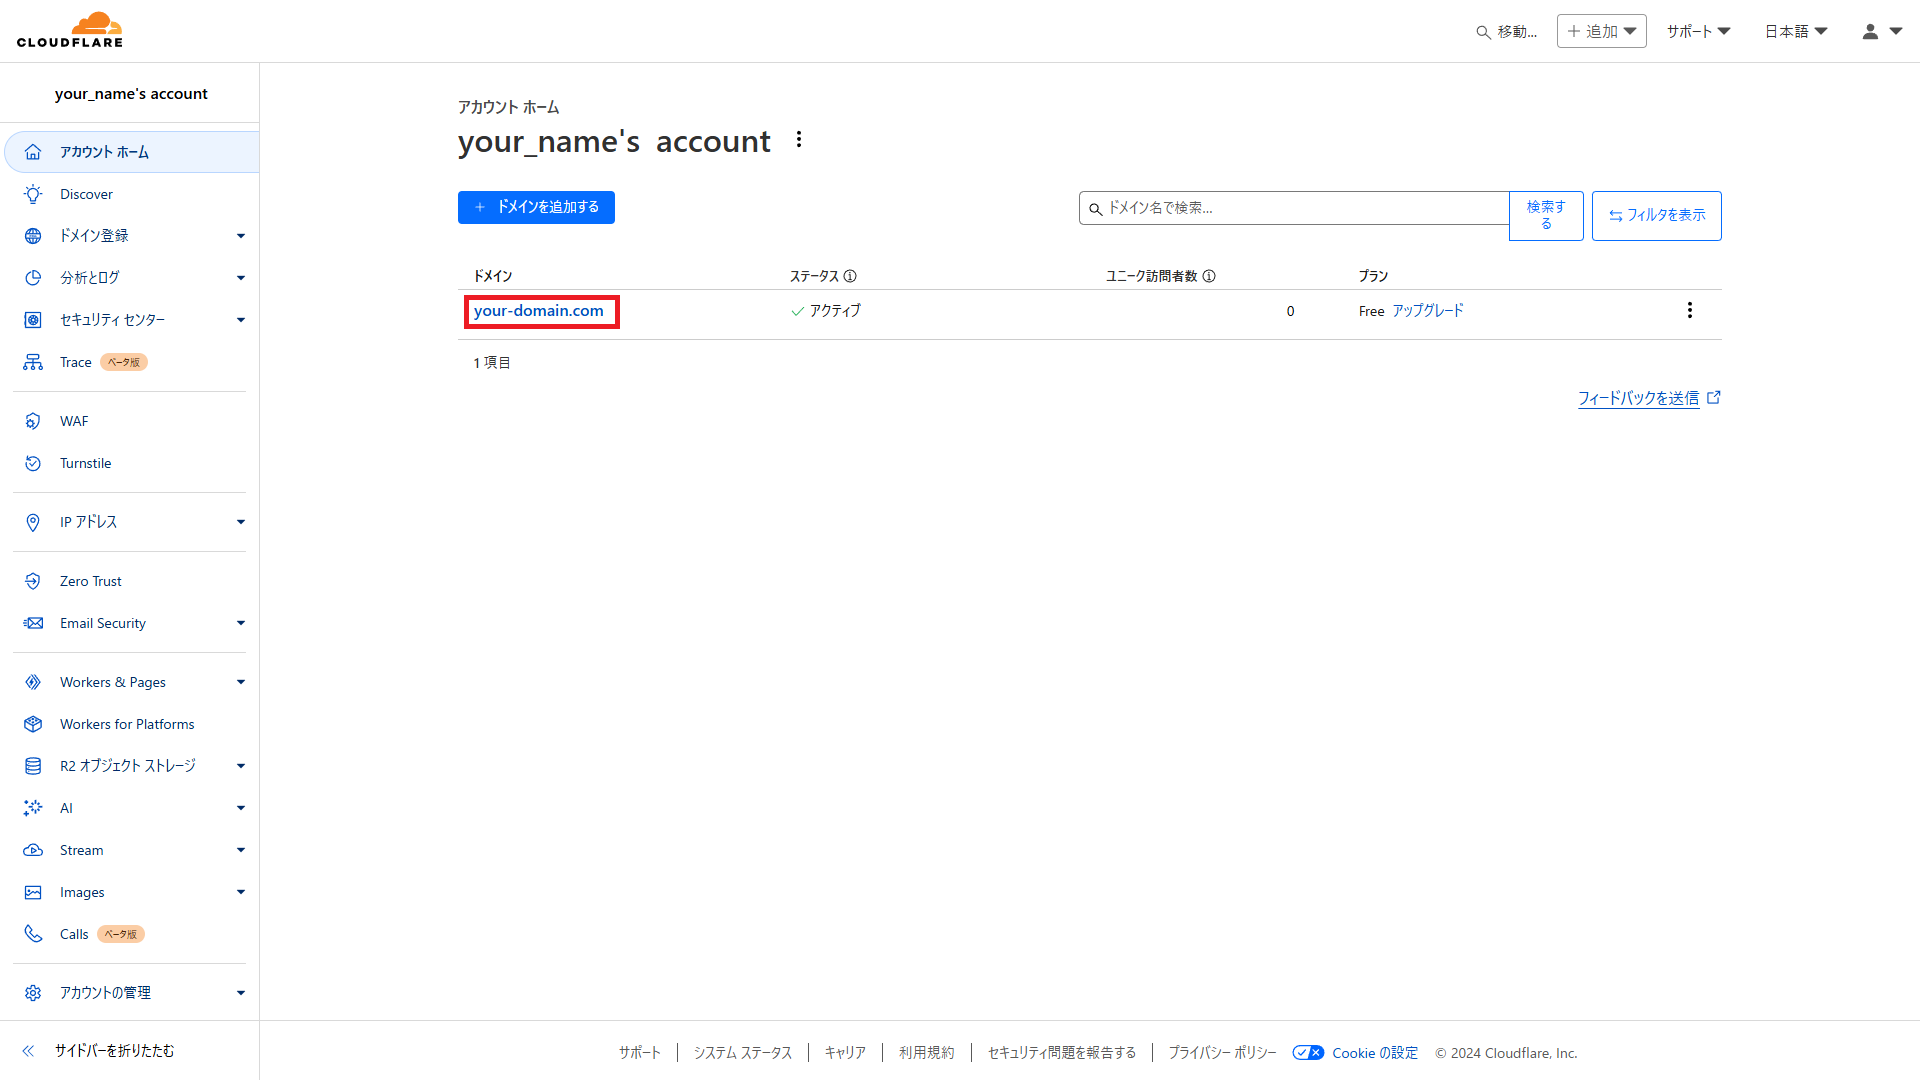The image size is (1920, 1080).
Task: Click the Trace beta sidebar item
Action: [76, 362]
